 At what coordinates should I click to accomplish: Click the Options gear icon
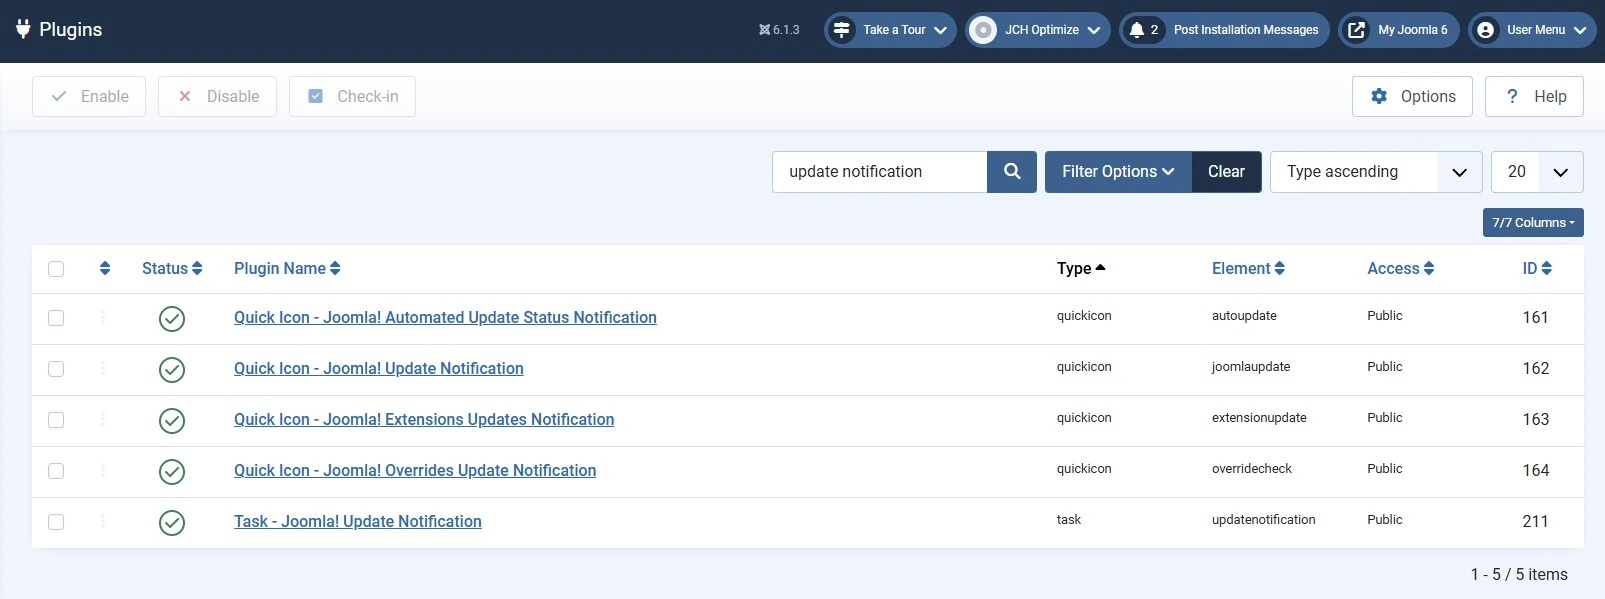tap(1379, 96)
